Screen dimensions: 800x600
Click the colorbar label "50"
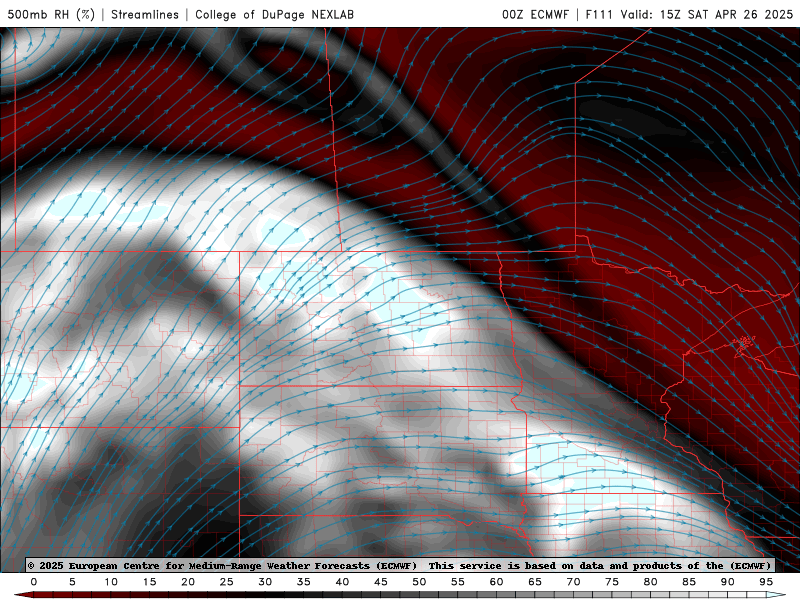pyautogui.click(x=419, y=582)
